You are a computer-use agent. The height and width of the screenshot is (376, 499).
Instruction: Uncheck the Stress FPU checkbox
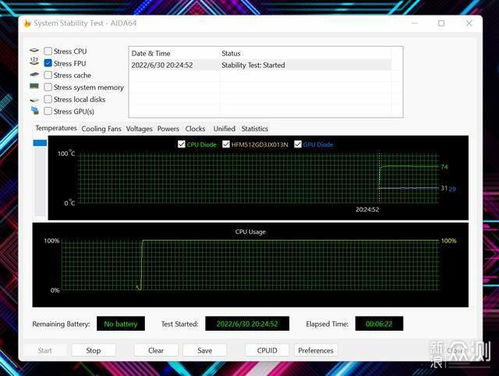48,63
